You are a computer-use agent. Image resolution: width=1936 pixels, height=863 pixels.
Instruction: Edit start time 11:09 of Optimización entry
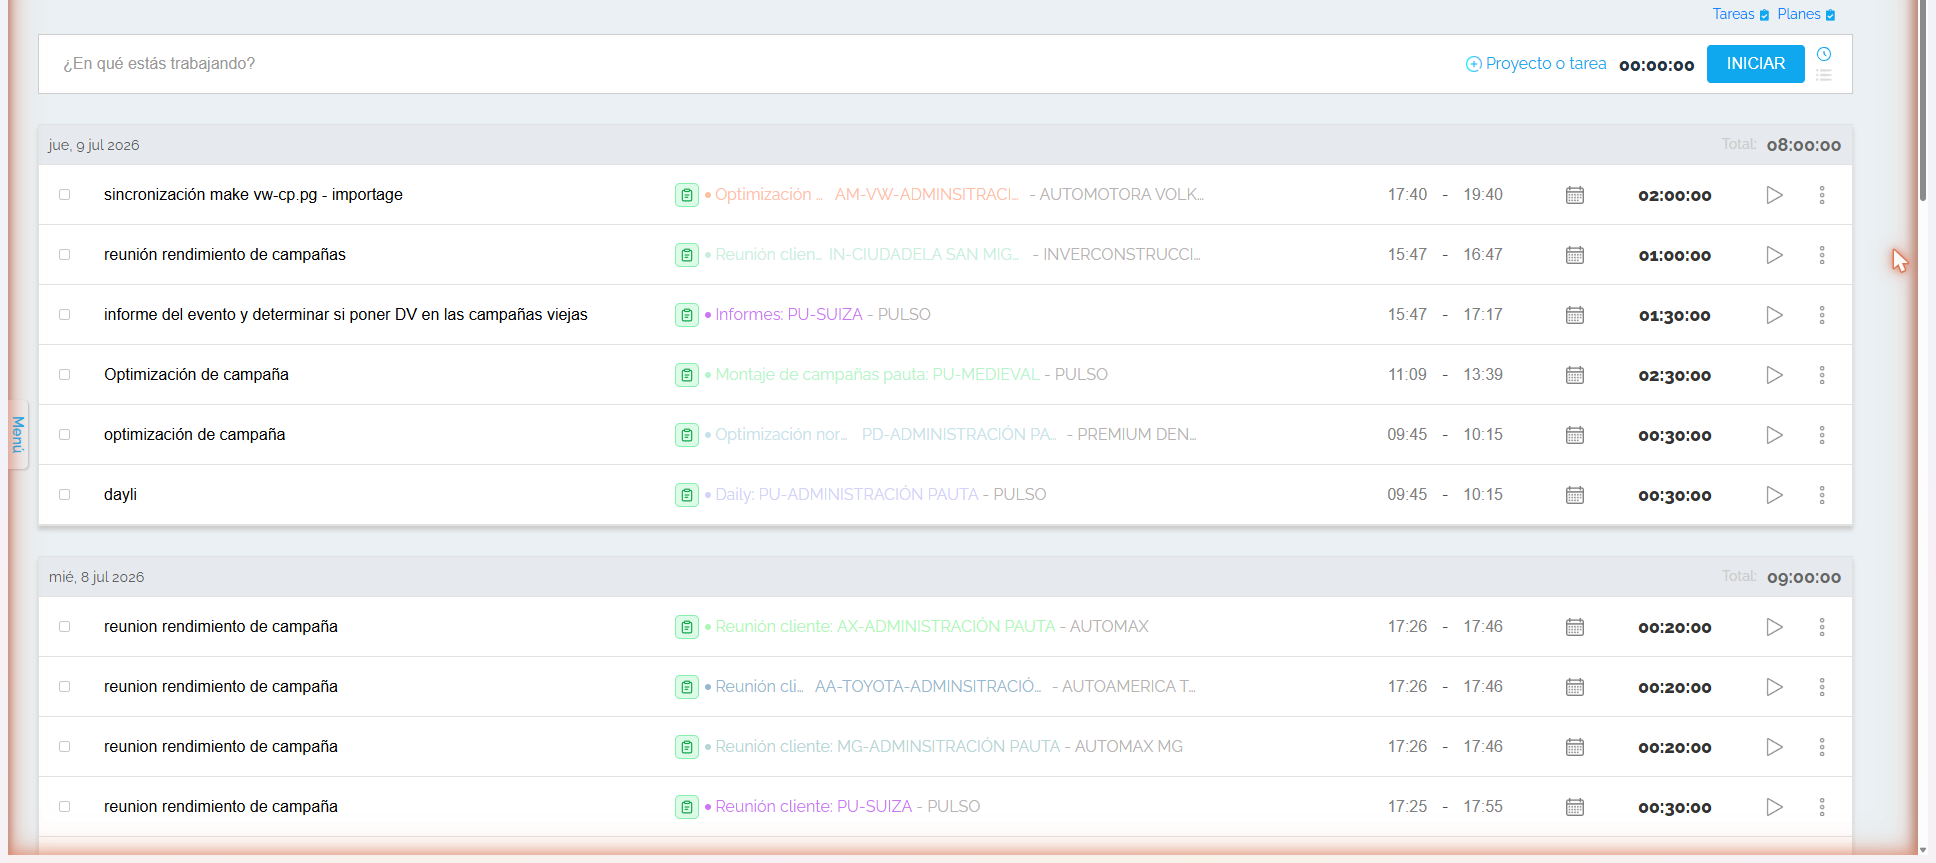[x=1407, y=375]
